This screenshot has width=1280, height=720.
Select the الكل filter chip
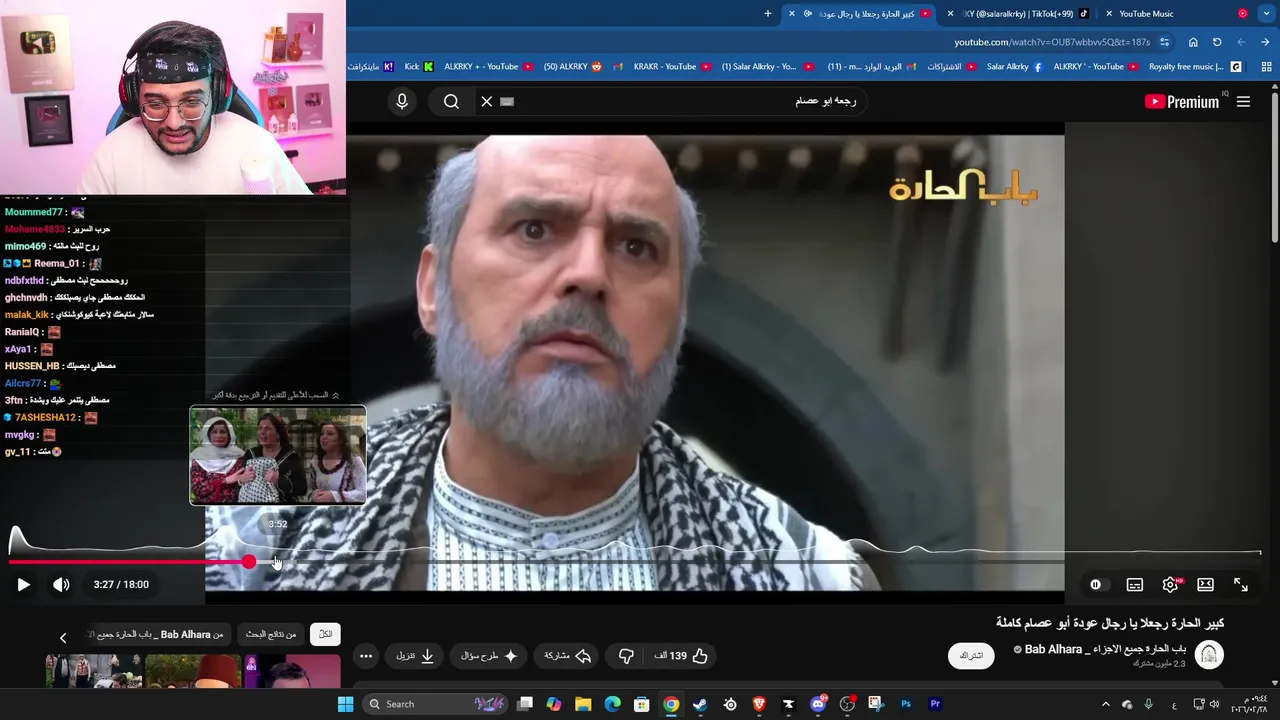325,634
